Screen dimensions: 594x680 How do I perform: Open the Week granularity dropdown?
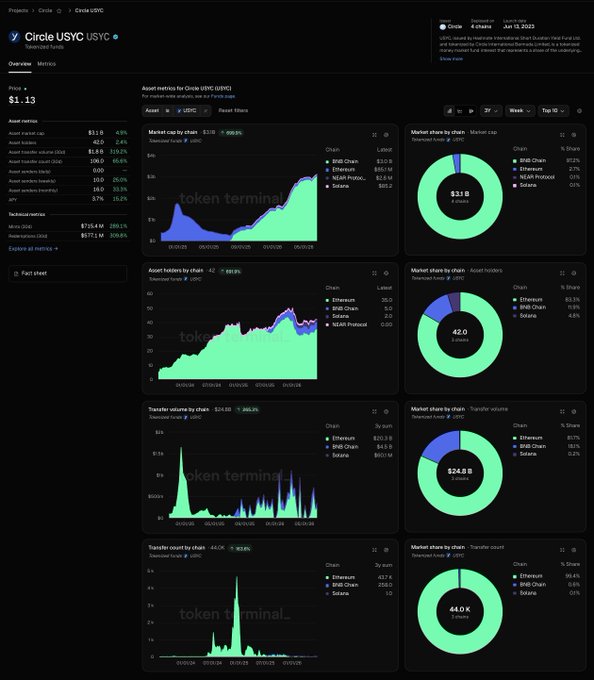(519, 111)
